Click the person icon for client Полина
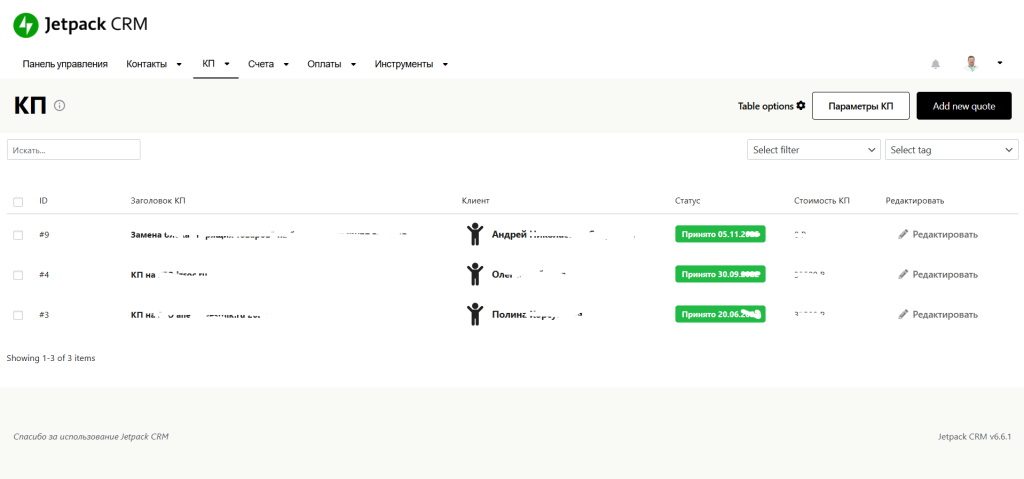1024x479 pixels. point(475,314)
